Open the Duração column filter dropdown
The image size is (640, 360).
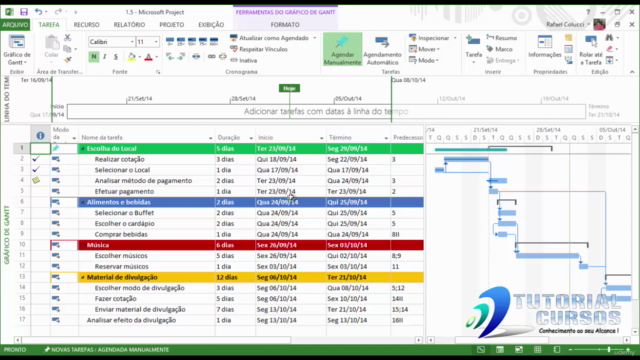251,138
